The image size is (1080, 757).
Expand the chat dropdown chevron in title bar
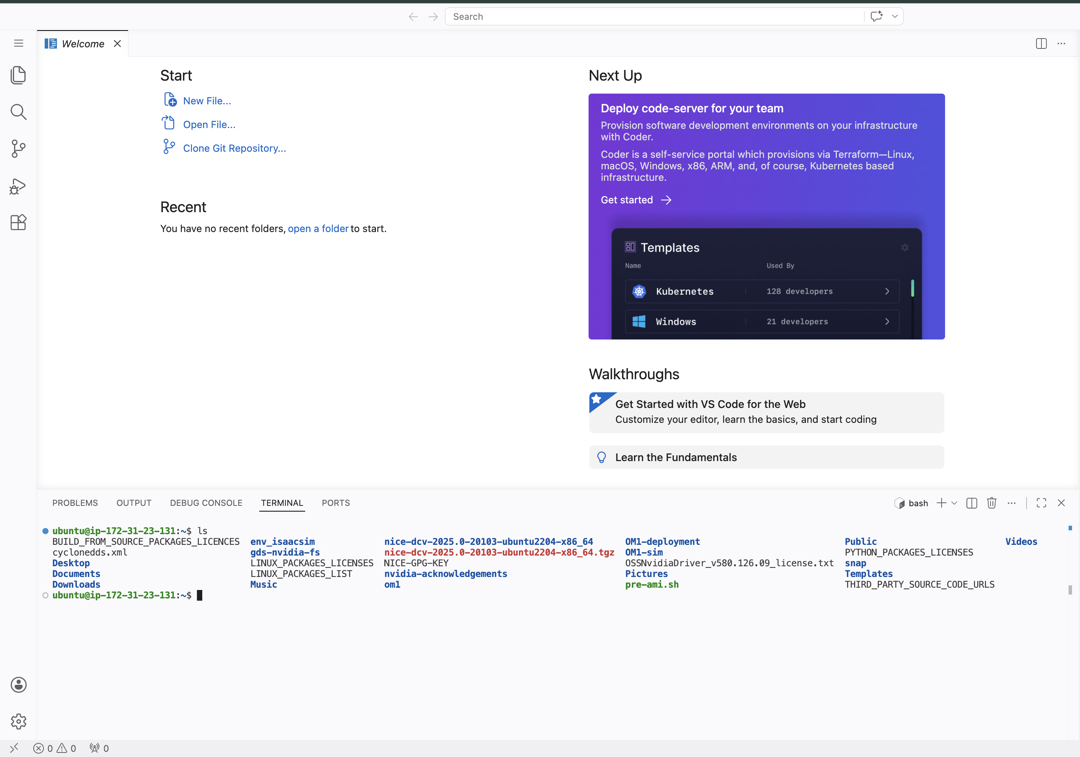(895, 17)
